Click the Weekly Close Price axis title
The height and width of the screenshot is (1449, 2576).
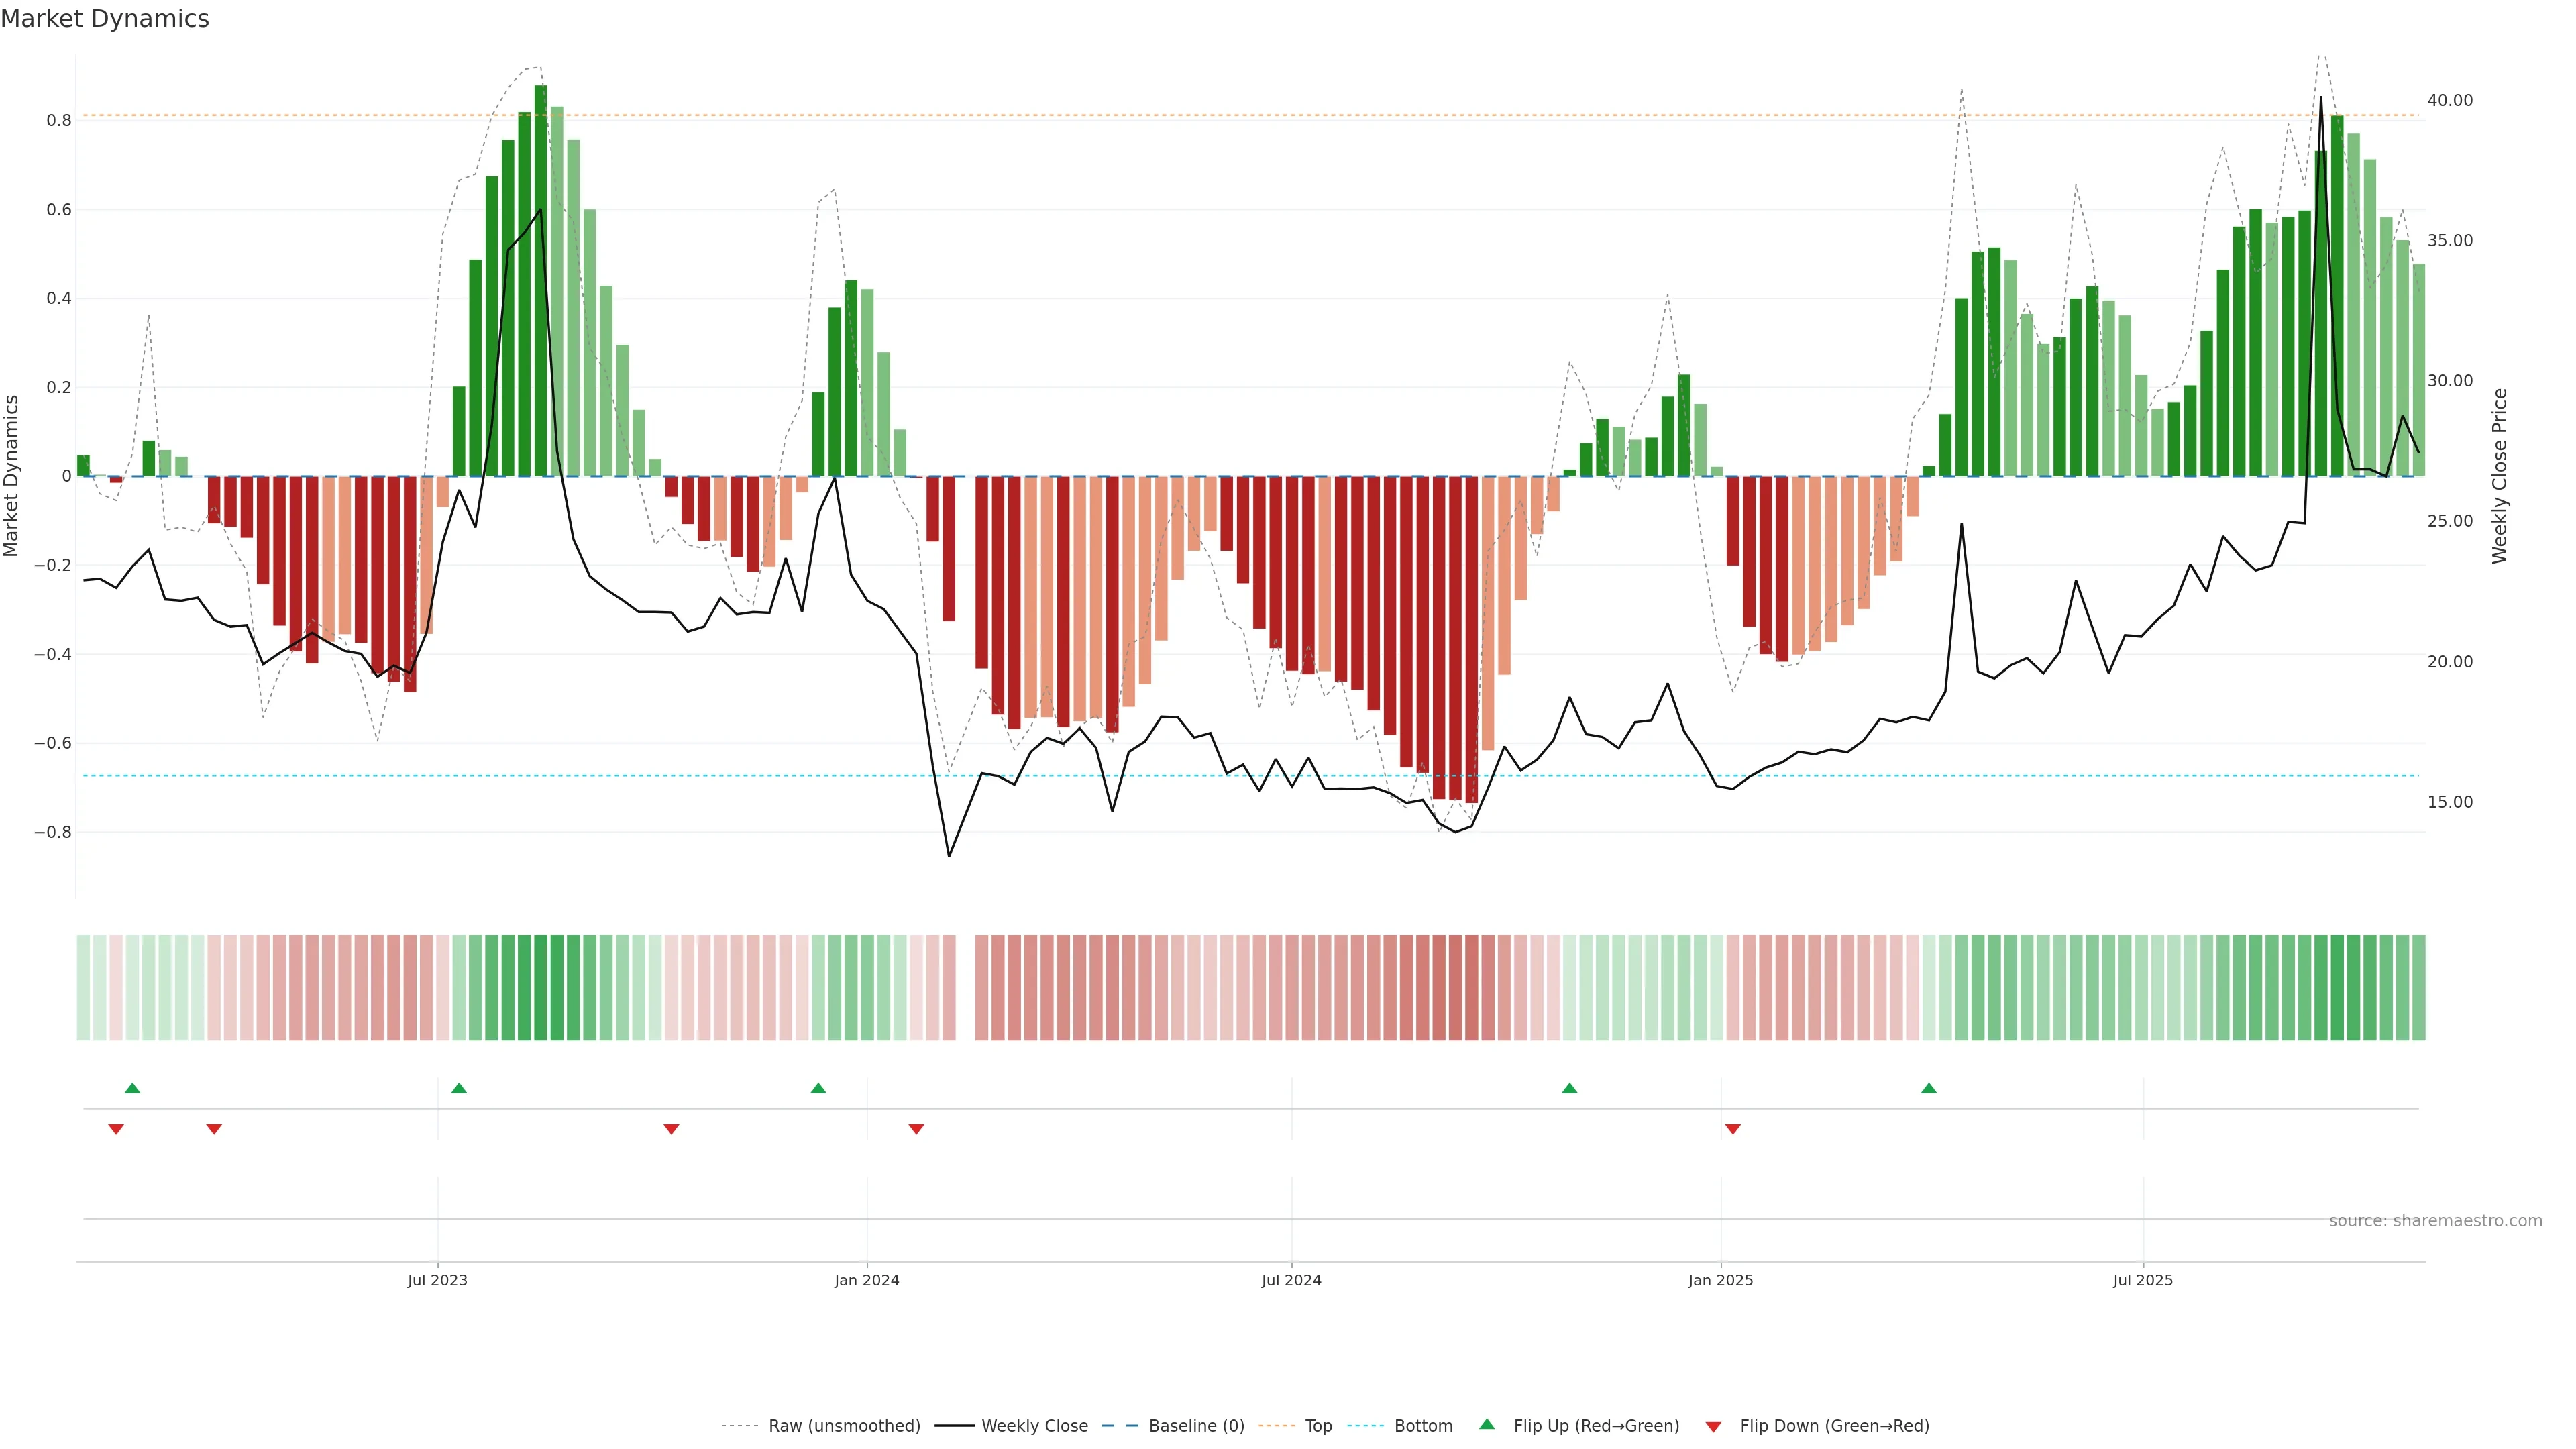[2499, 476]
